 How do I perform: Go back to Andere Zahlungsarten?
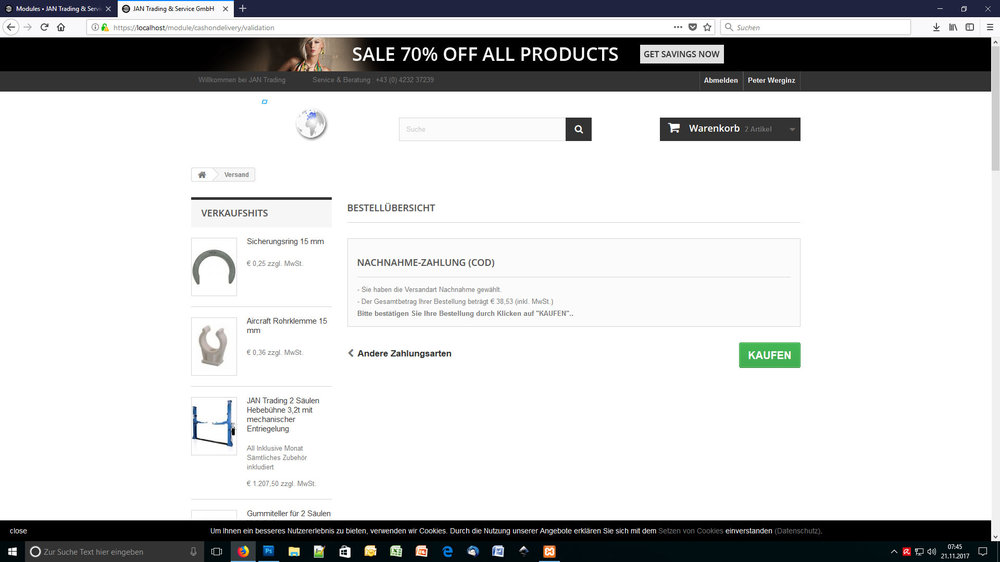click(400, 353)
